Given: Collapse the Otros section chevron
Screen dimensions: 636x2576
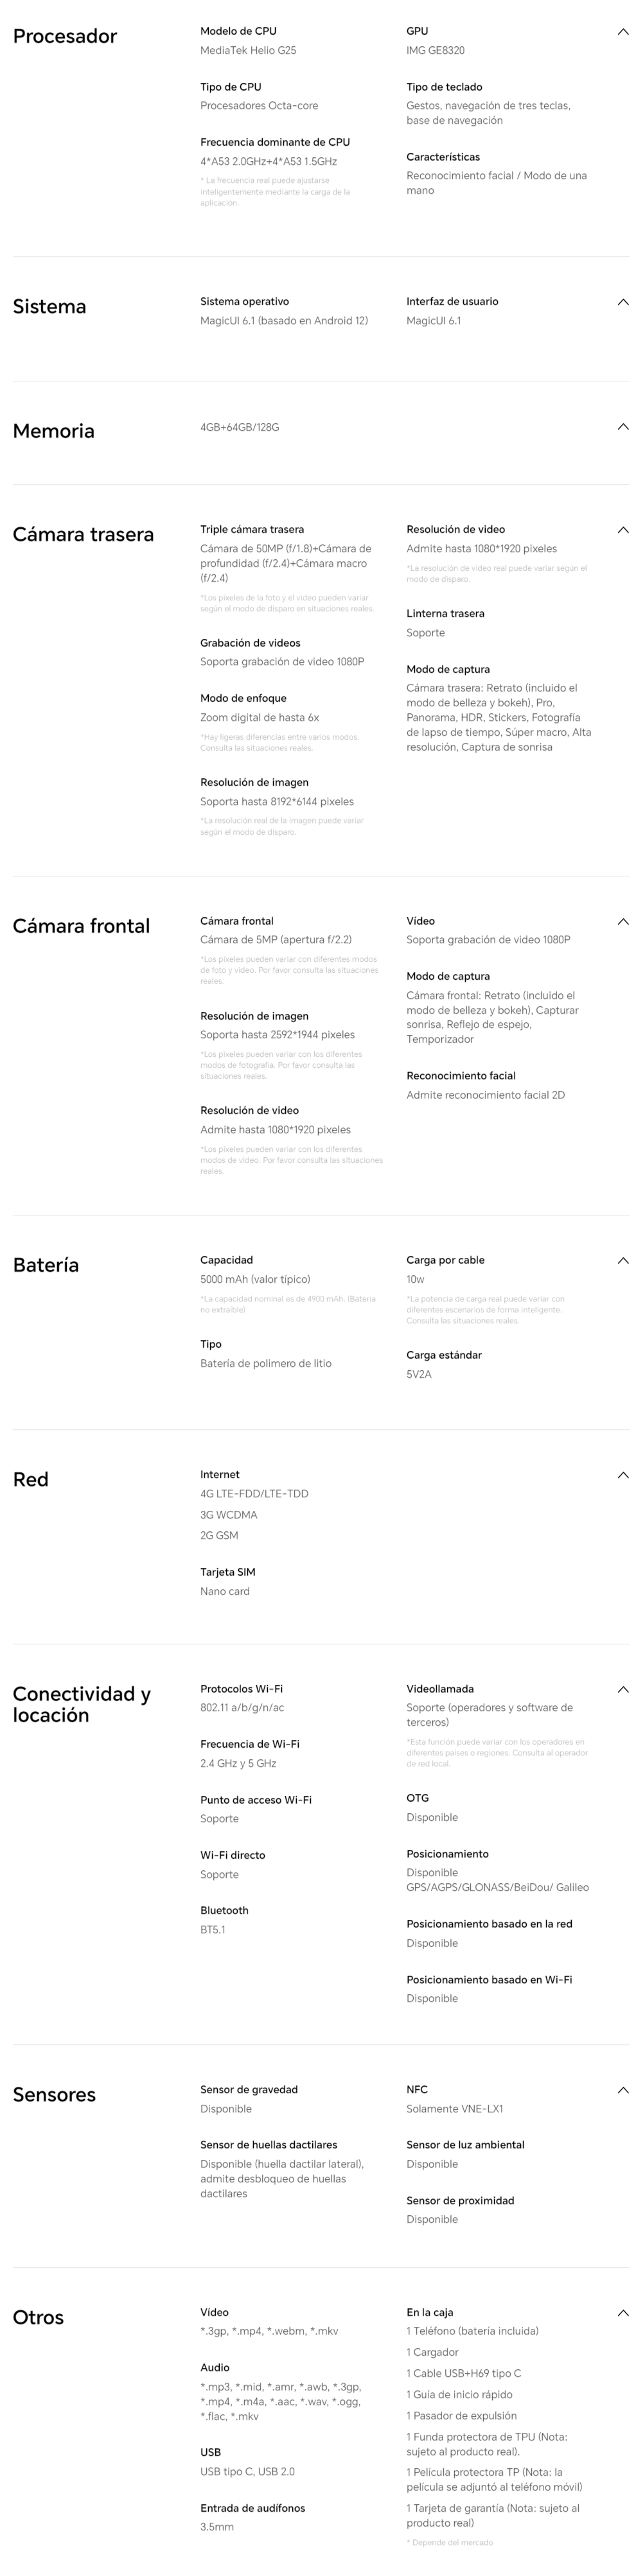Looking at the screenshot, I should pos(623,2313).
